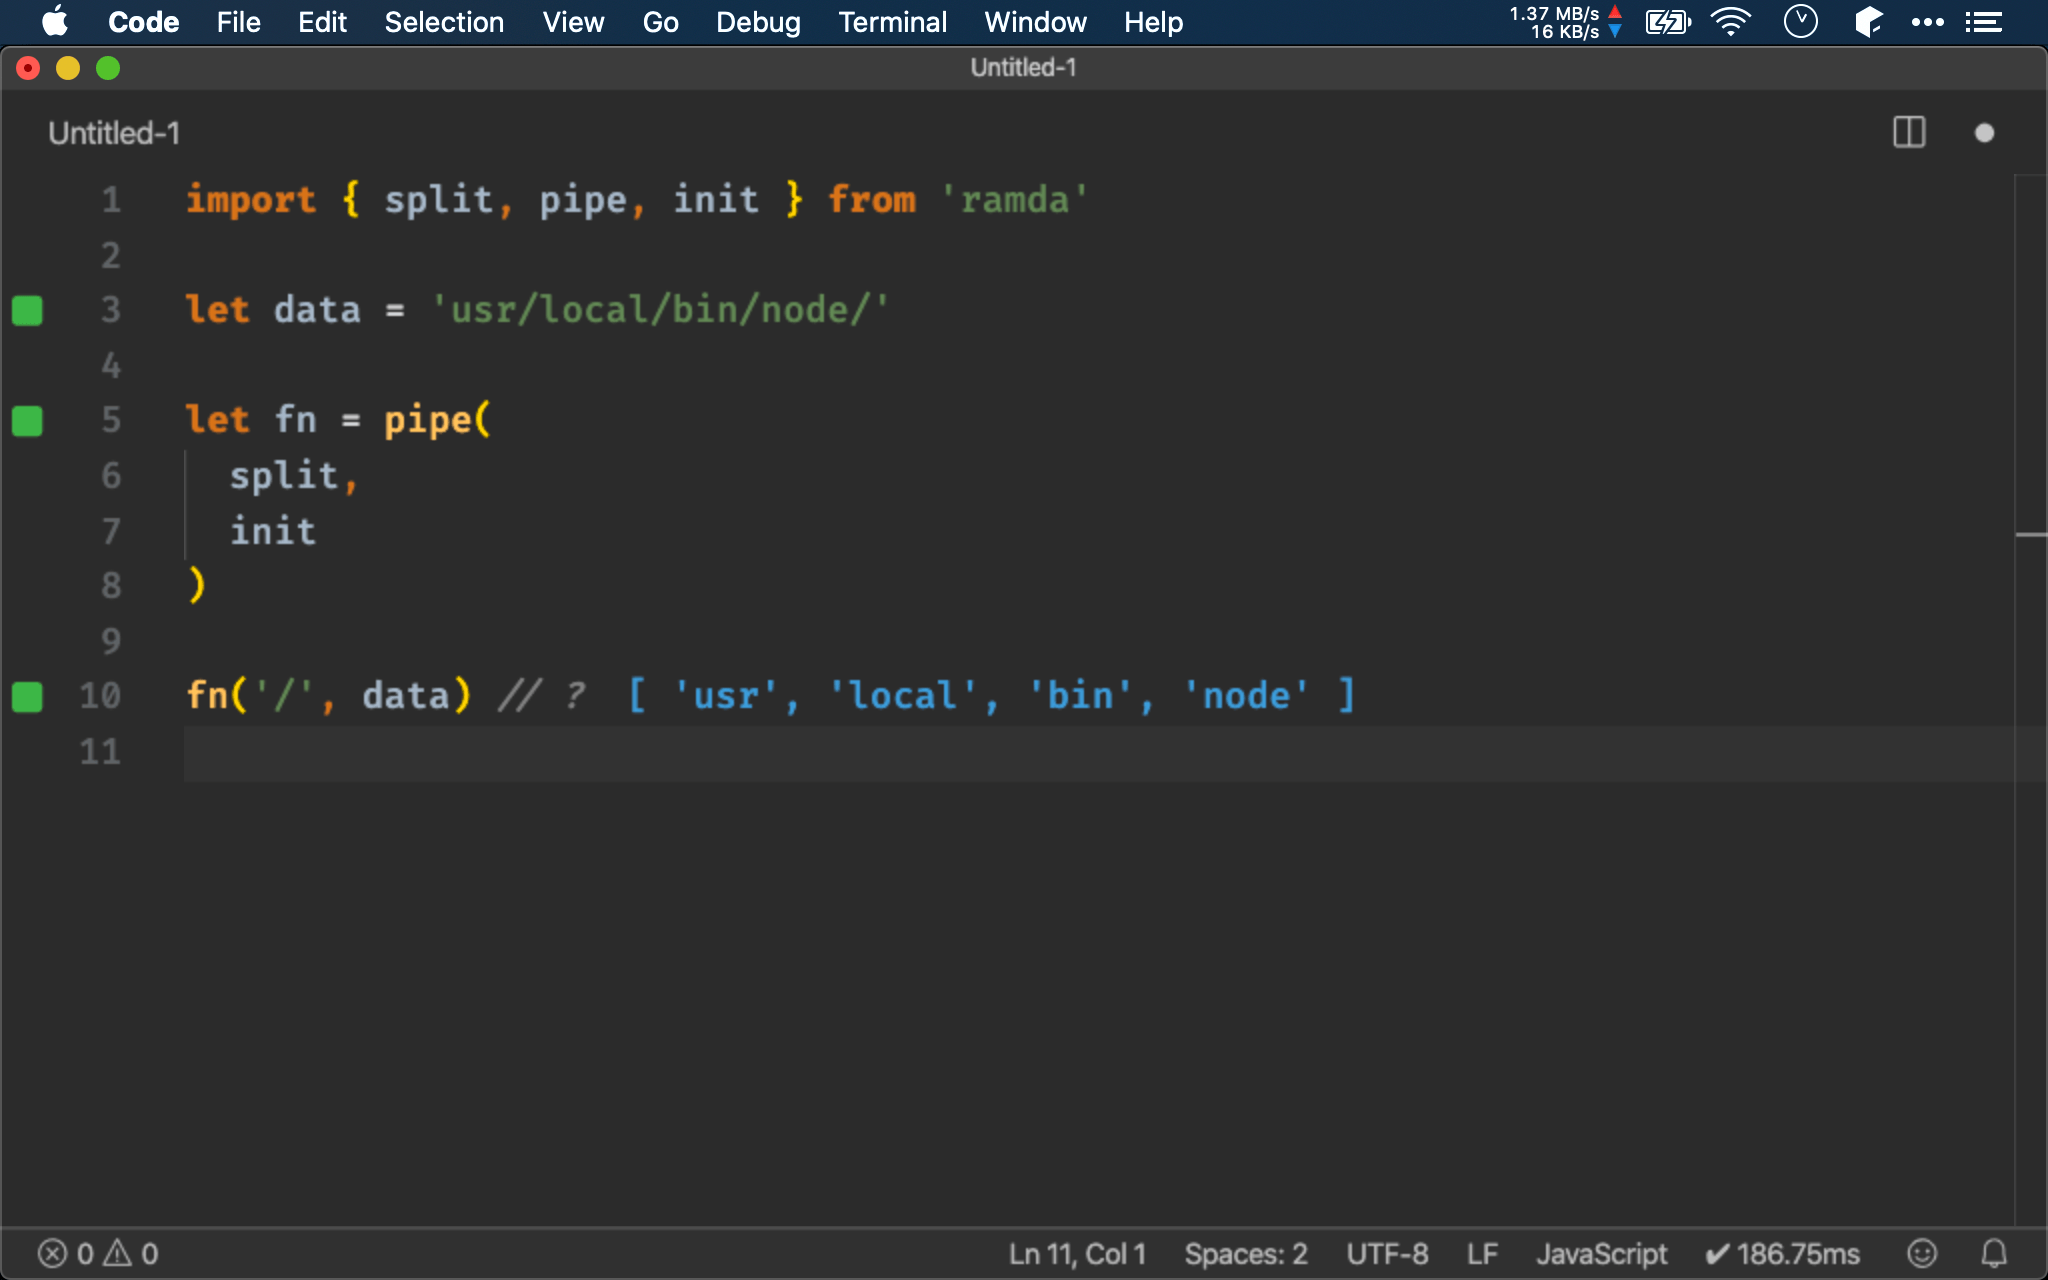Open the Code application menu
2048x1280 pixels.
pos(143,22)
